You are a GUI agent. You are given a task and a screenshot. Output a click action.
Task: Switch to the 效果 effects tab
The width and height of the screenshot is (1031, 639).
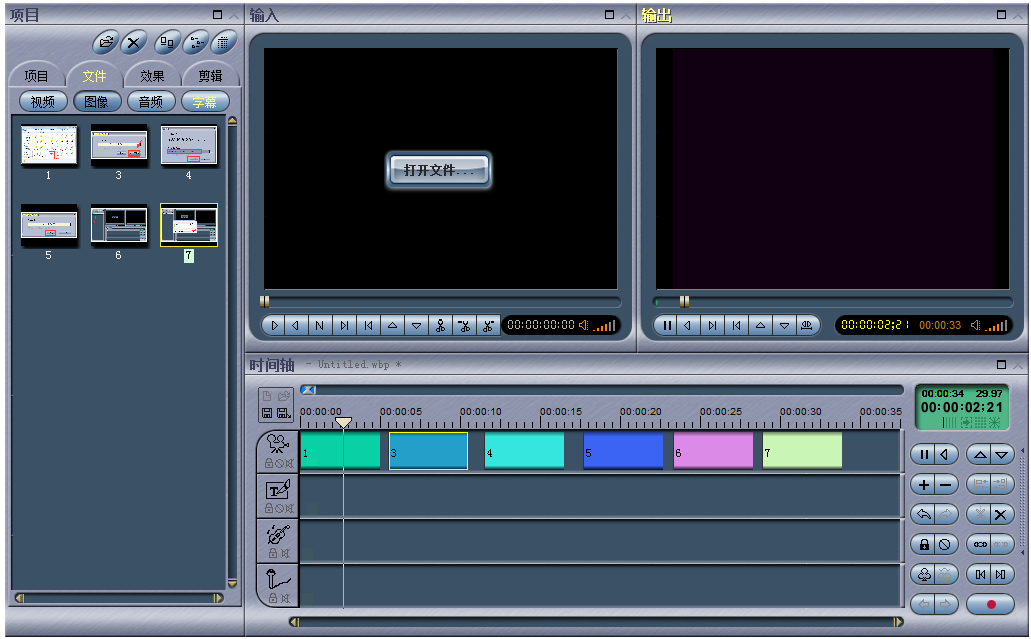coord(152,76)
